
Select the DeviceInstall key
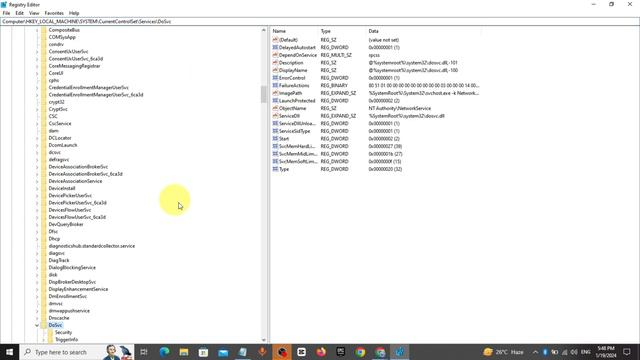(62, 189)
